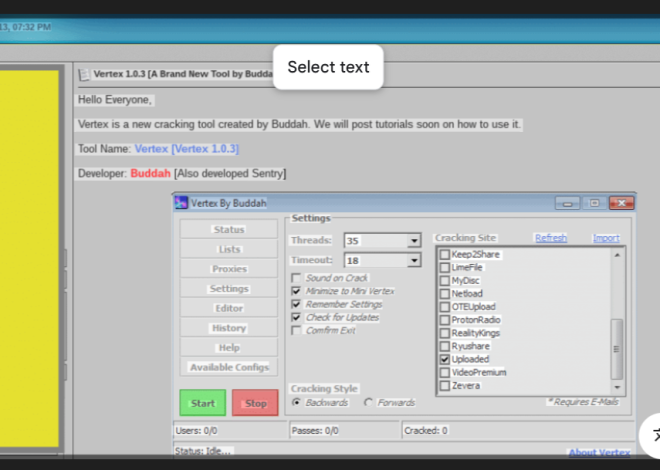Image resolution: width=660 pixels, height=470 pixels.
Task: Click the post document icon beside Vertex 1.0.3 title
Action: tap(84, 74)
